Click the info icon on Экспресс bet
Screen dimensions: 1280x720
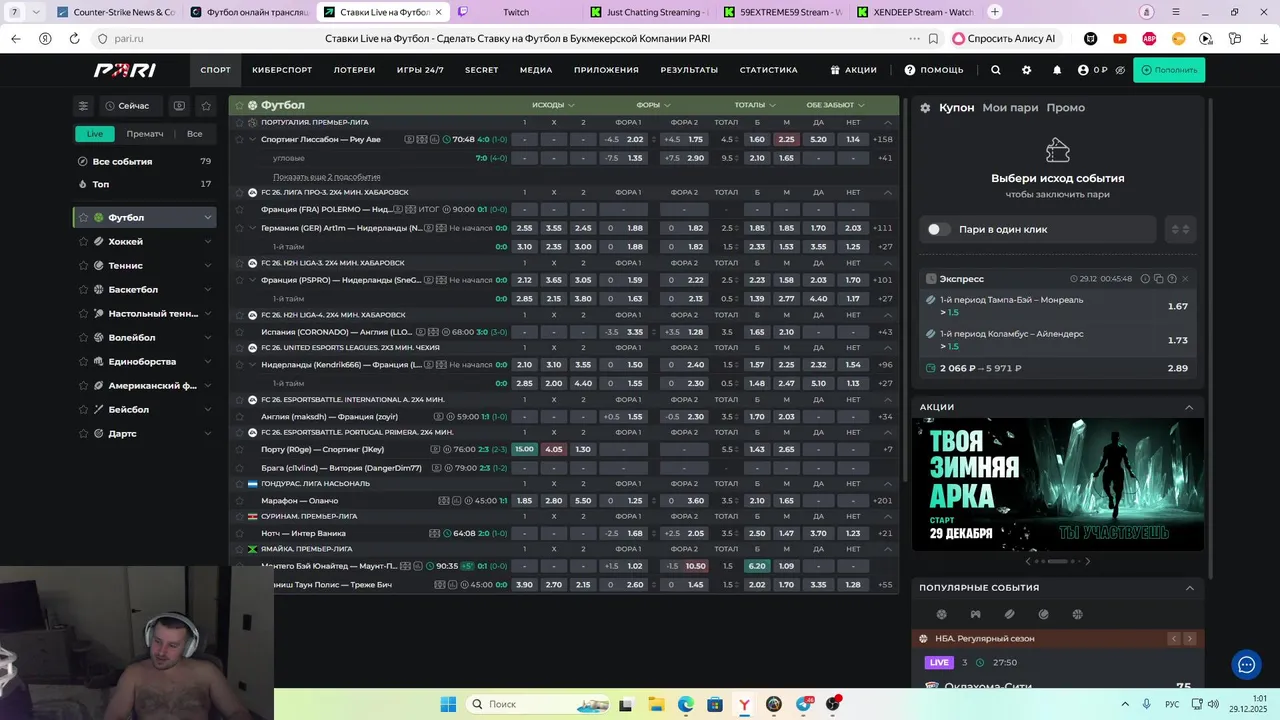pos(1144,279)
